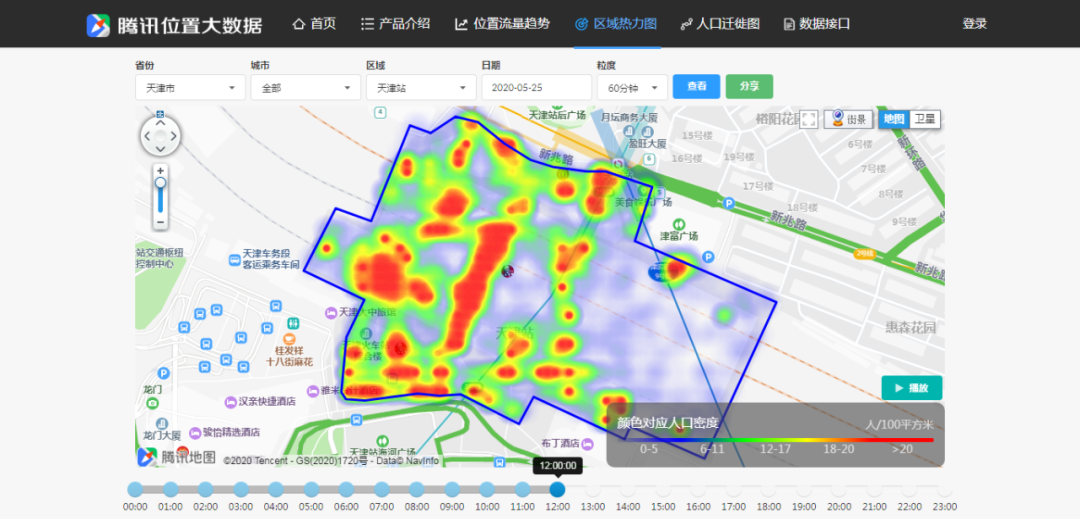The image size is (1080, 519).
Task: Click the Tencent Location Big Data logo
Action: click(175, 24)
